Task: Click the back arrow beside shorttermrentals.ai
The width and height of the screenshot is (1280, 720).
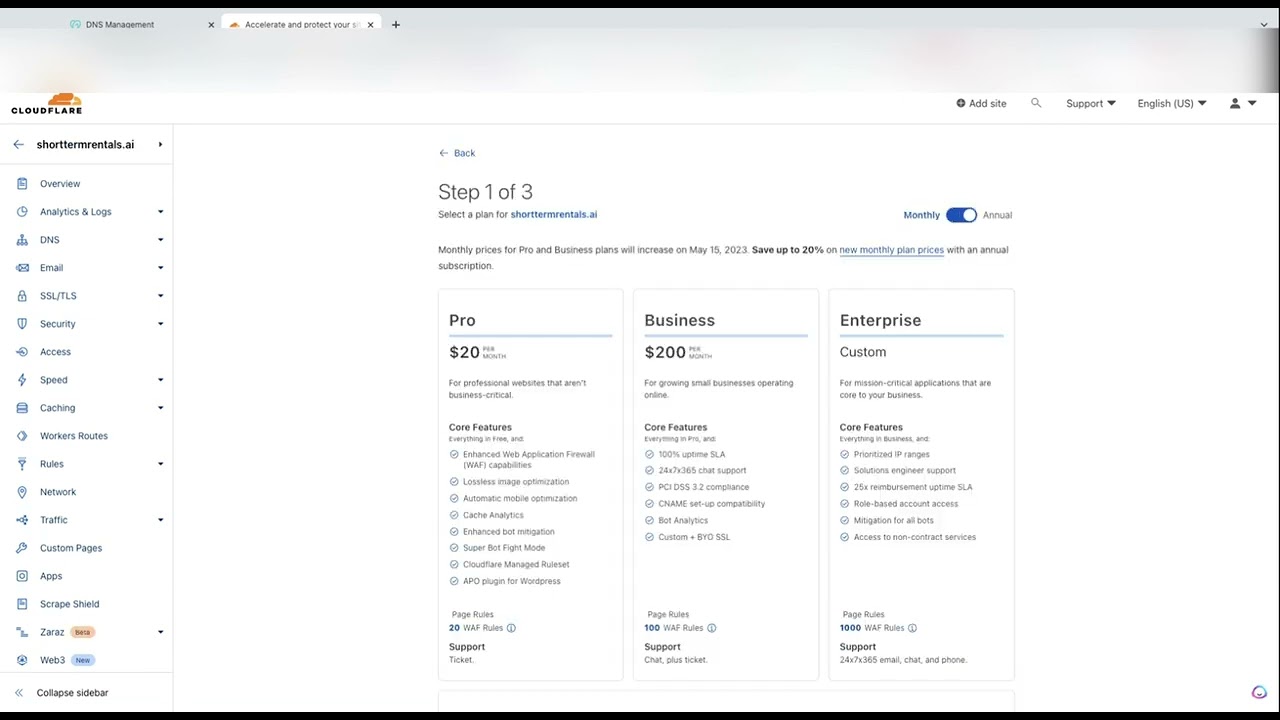Action: 18,145
